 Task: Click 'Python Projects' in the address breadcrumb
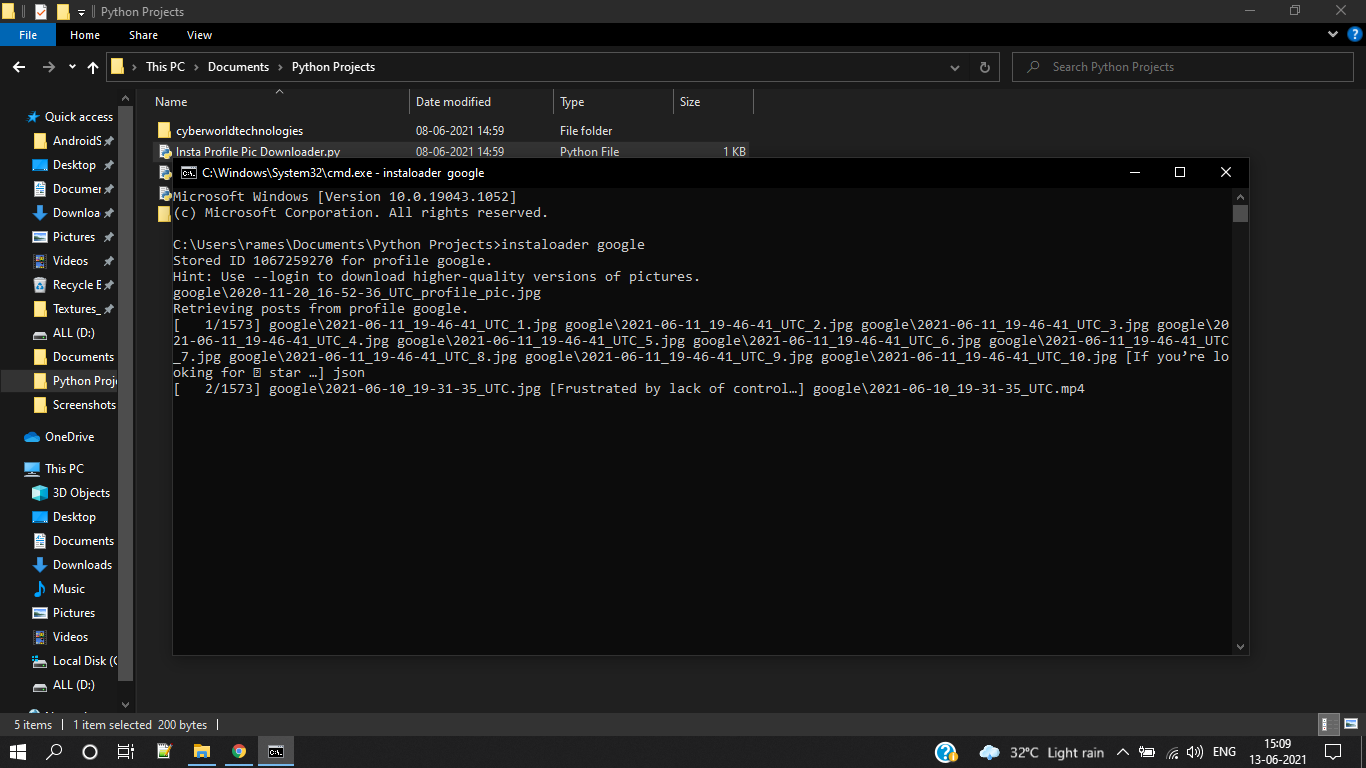pyautogui.click(x=333, y=67)
